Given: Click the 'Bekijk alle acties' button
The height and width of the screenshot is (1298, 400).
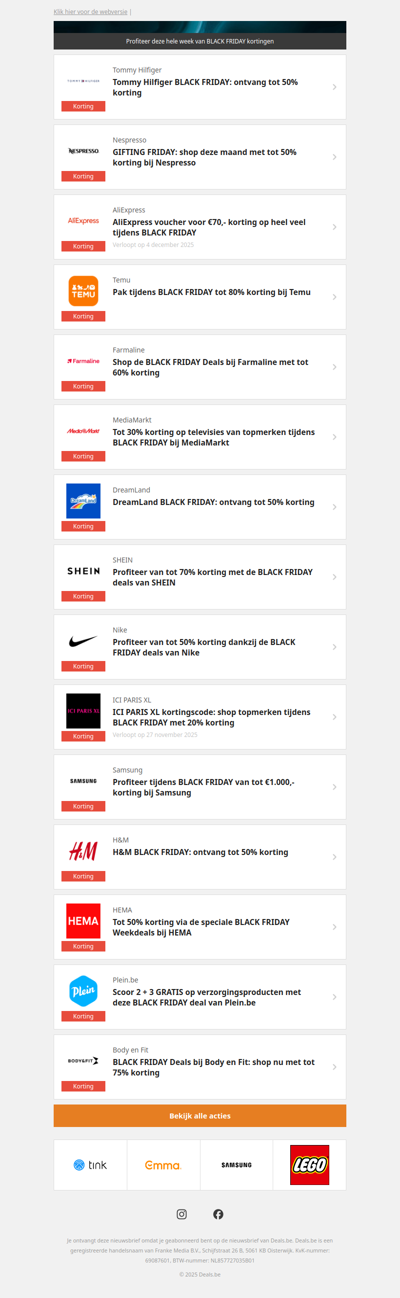Looking at the screenshot, I should (200, 1115).
